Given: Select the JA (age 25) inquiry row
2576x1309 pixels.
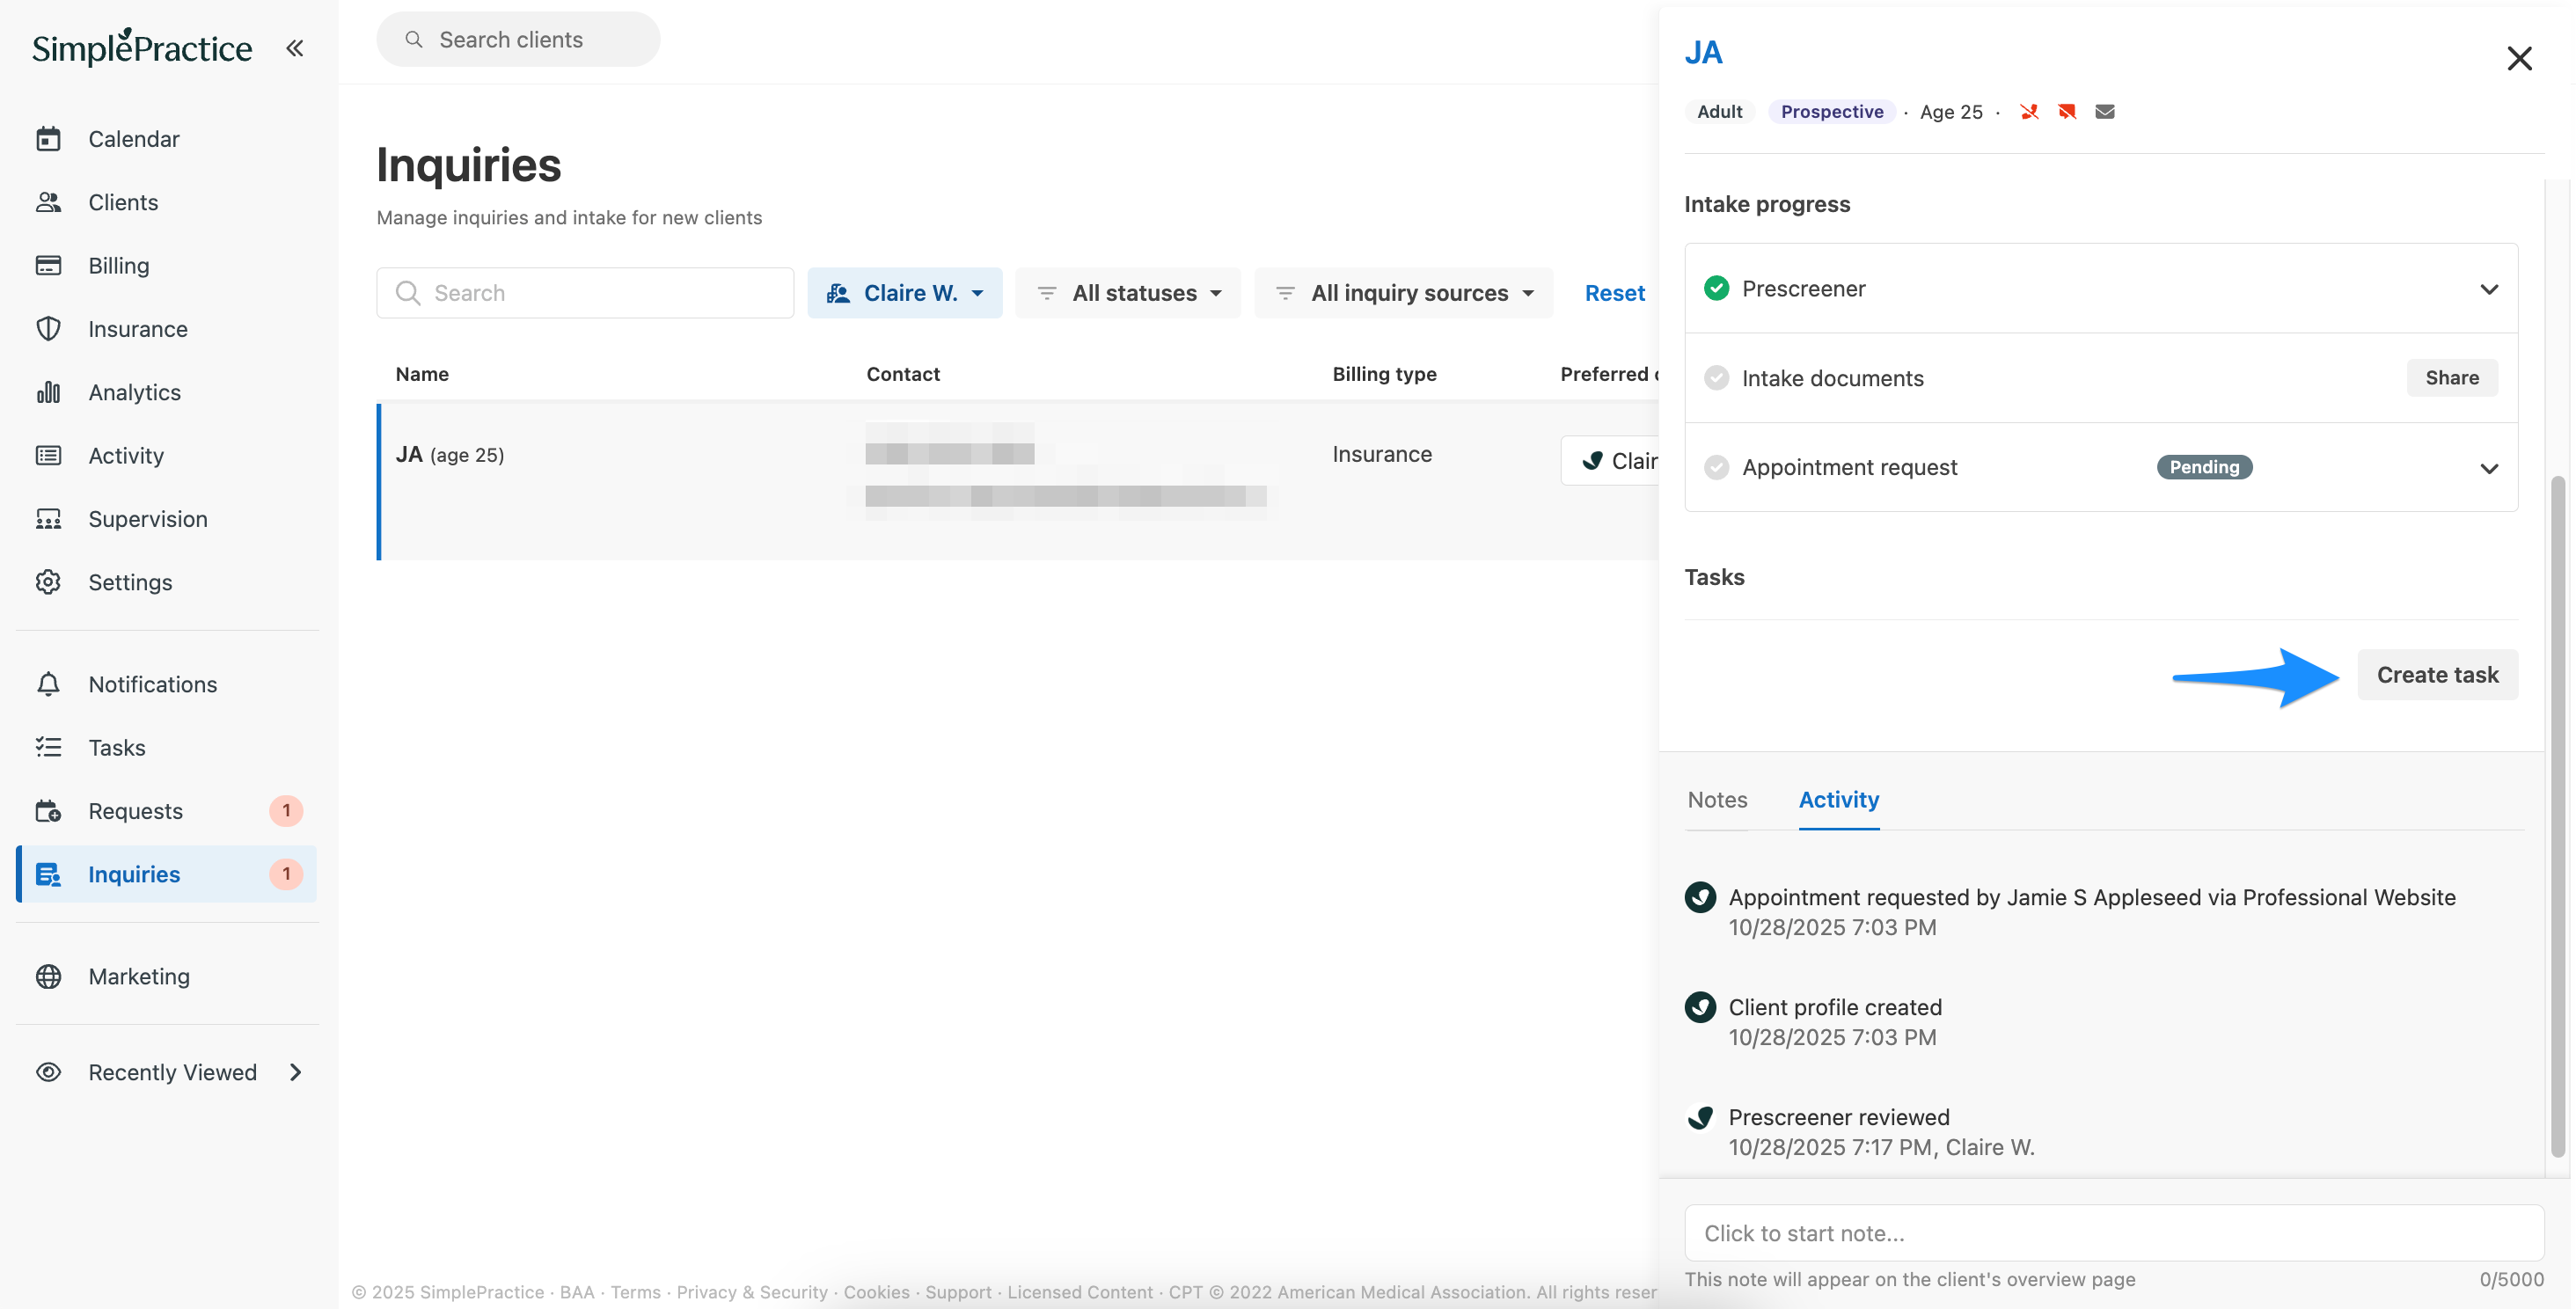Looking at the screenshot, I should (1018, 482).
